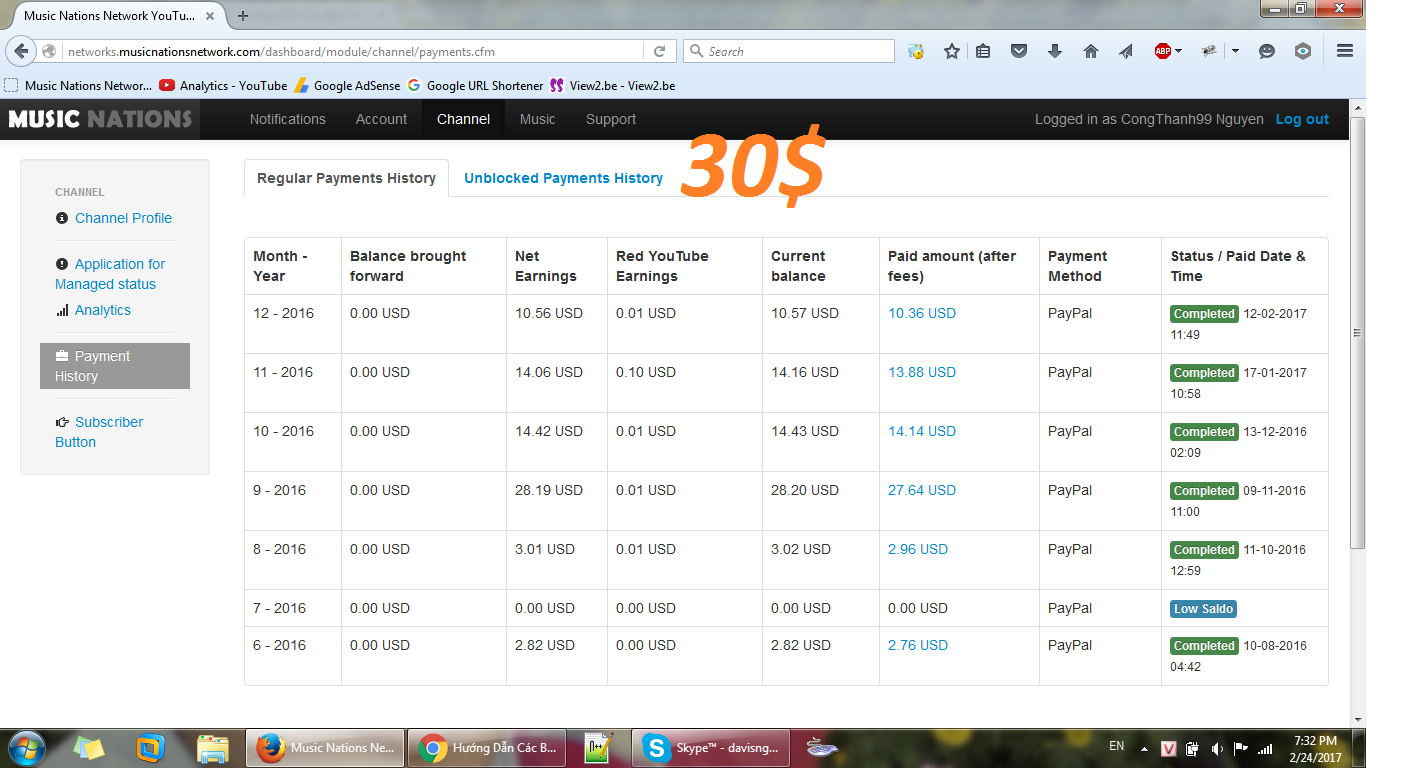
Task: Select the Channel menu item
Action: [463, 119]
